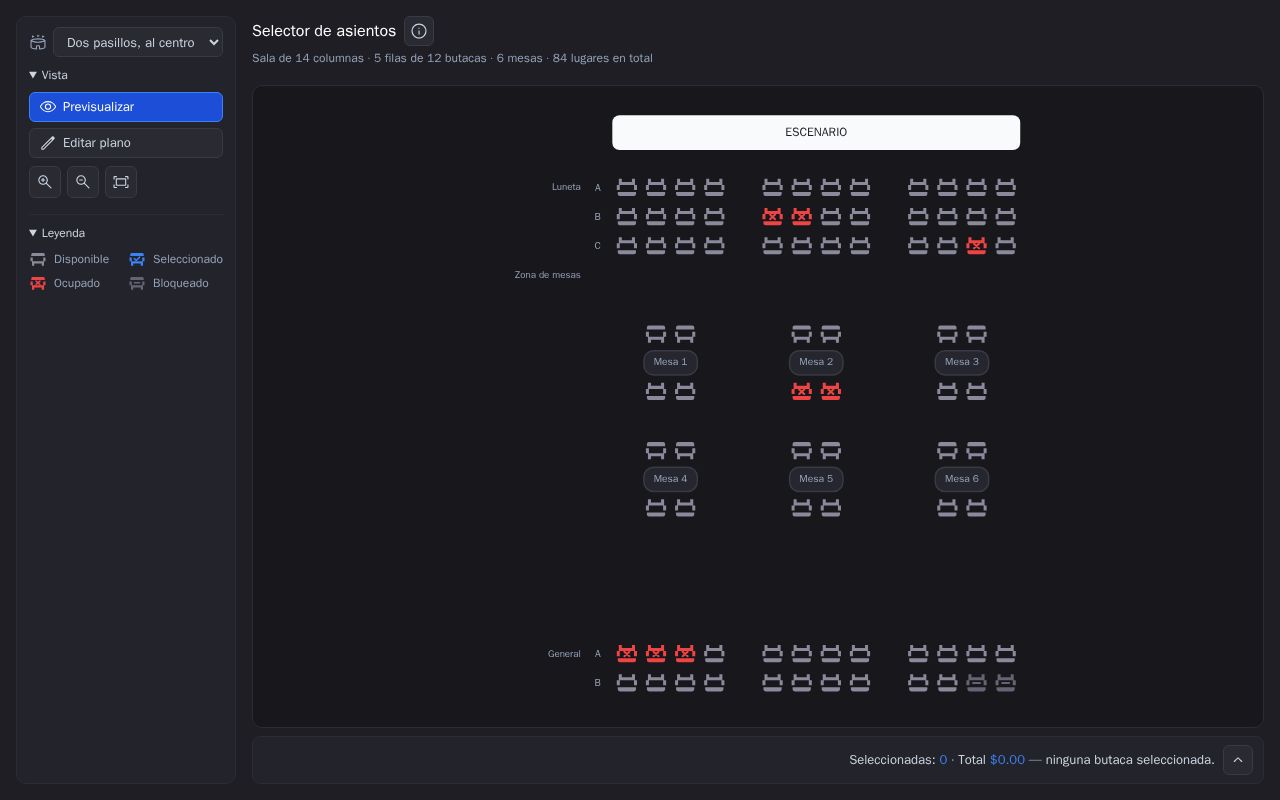Open the seat selector info icon

coord(419,31)
